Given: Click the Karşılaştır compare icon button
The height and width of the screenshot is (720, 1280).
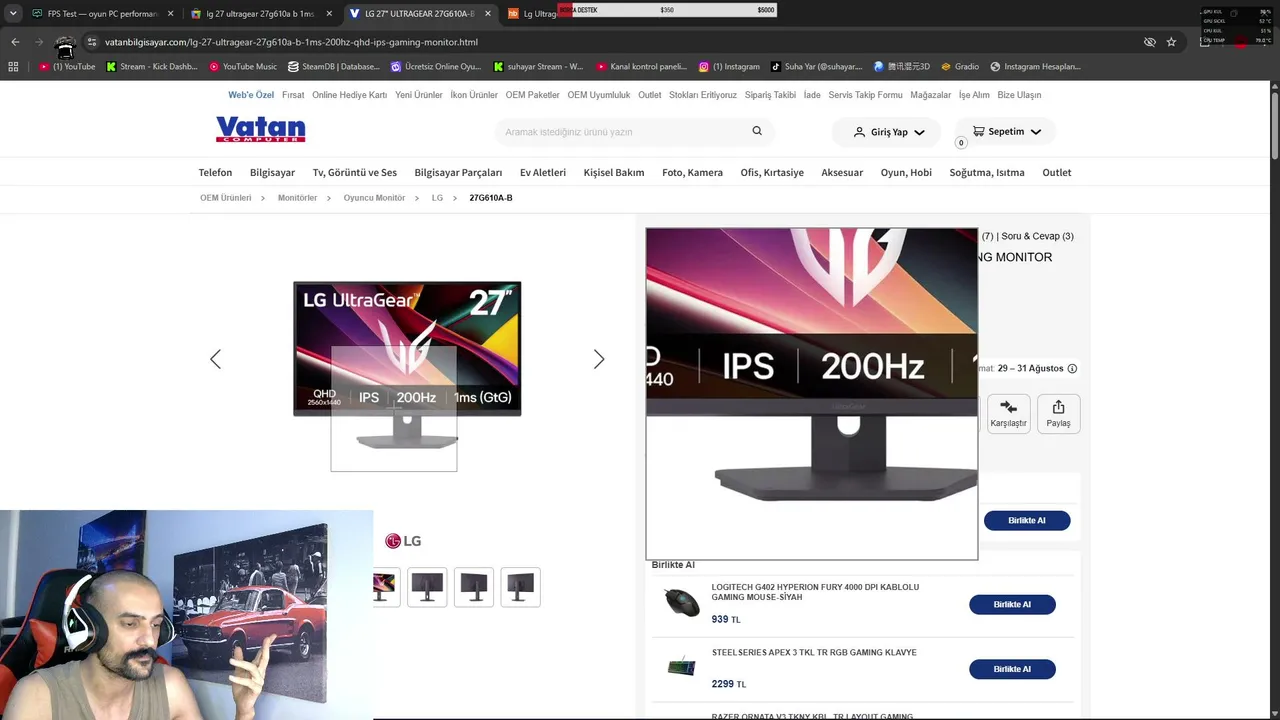Looking at the screenshot, I should click(x=1008, y=413).
